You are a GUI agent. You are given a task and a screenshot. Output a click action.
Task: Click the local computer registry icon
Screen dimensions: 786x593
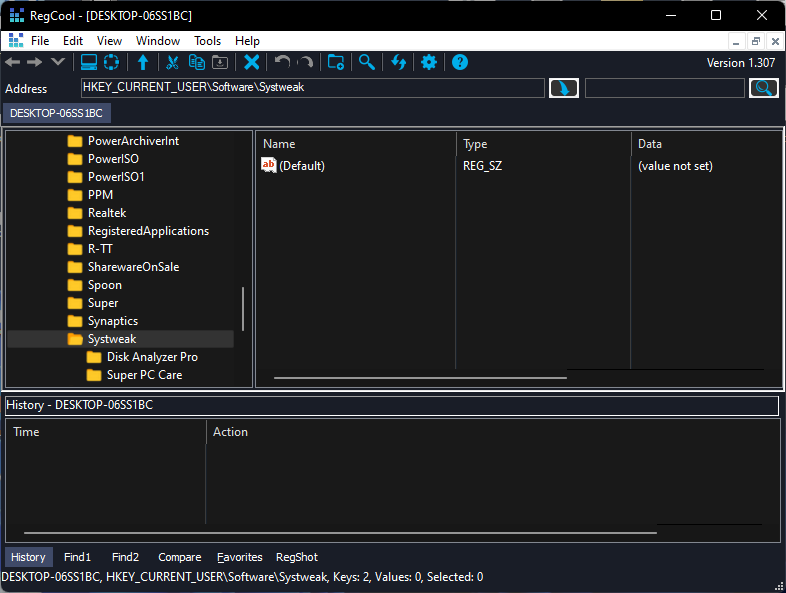(89, 62)
